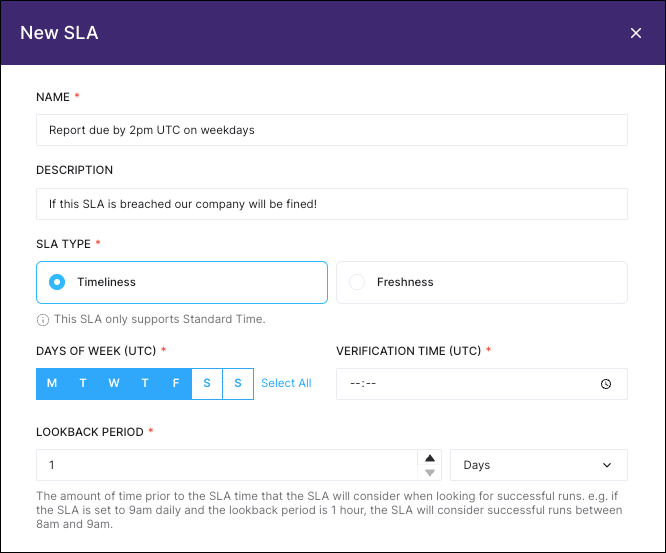Enable Sunday in days of week
This screenshot has height=553, width=666.
tap(238, 384)
